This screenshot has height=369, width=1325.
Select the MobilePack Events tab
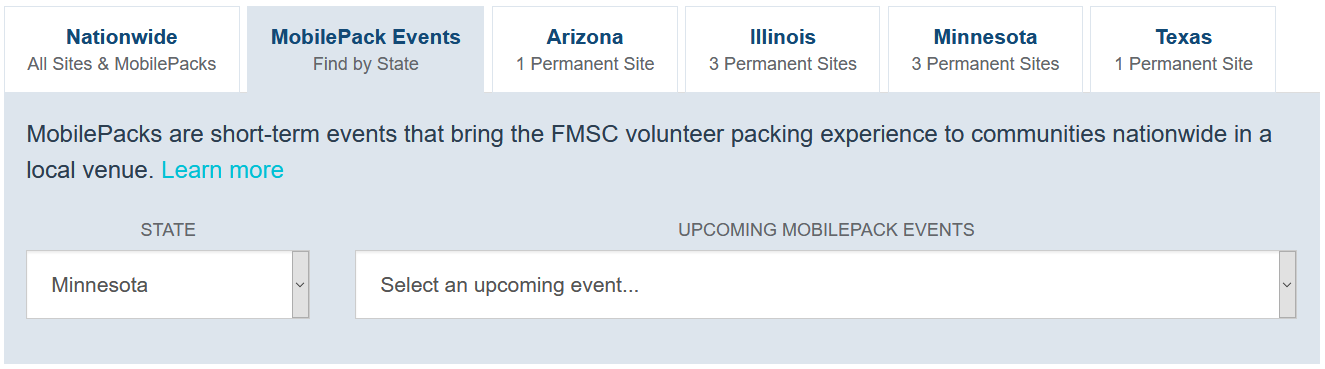point(366,50)
